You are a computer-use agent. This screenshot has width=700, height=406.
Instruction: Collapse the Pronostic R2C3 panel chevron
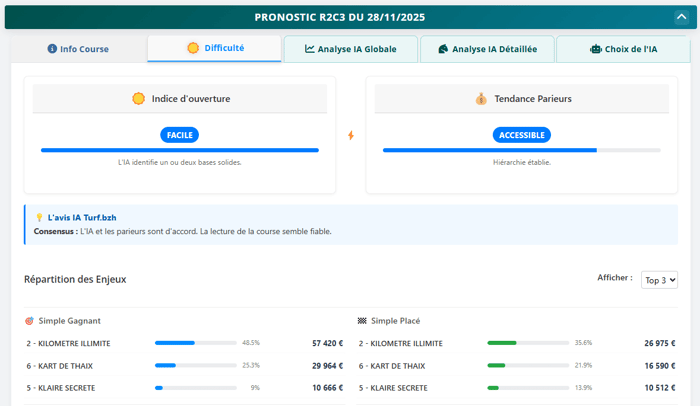681,17
